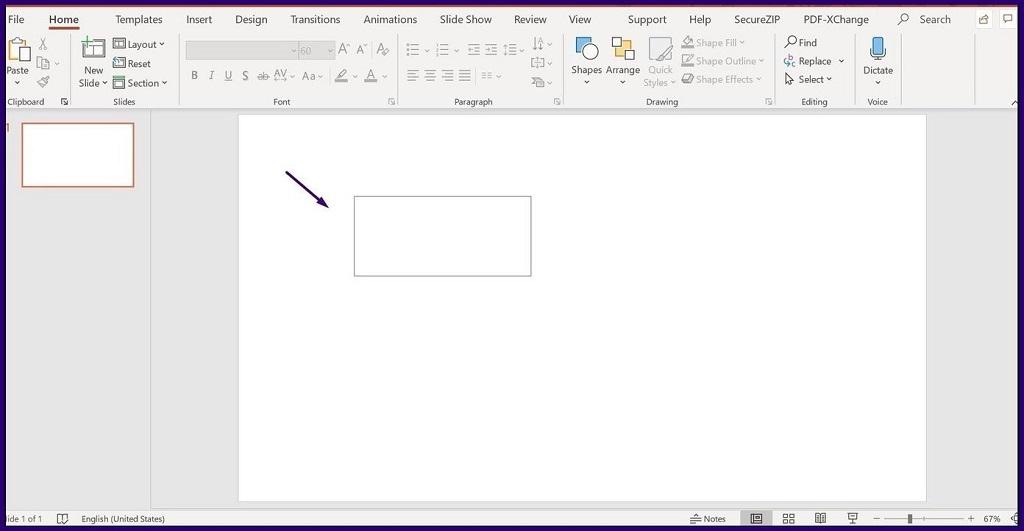The height and width of the screenshot is (531, 1024).
Task: Clear all formatting with the eraser A icon
Action: pyautogui.click(x=383, y=50)
